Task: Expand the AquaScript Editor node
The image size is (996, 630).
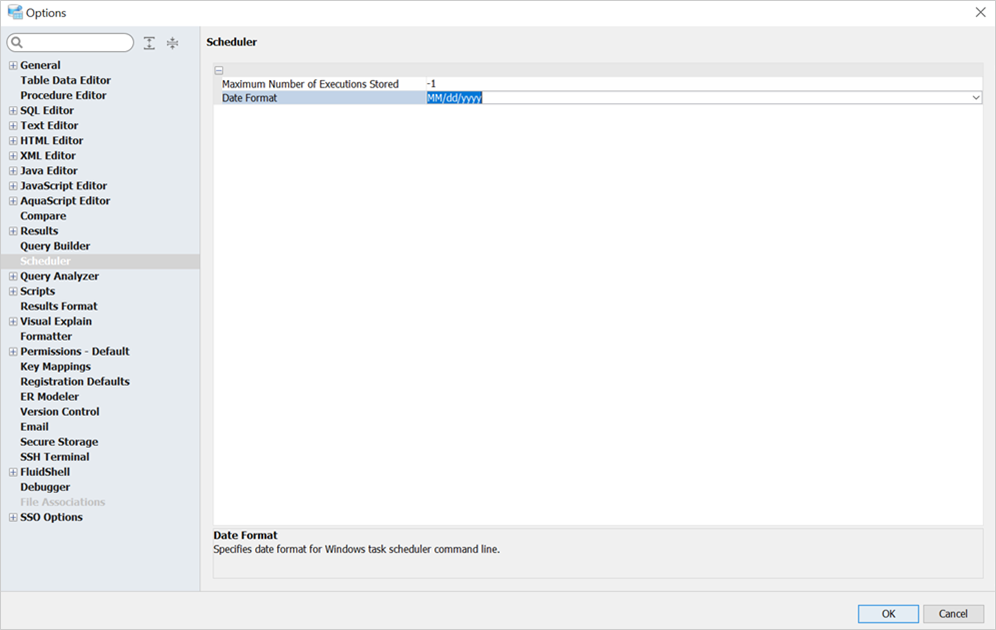Action: click(13, 201)
